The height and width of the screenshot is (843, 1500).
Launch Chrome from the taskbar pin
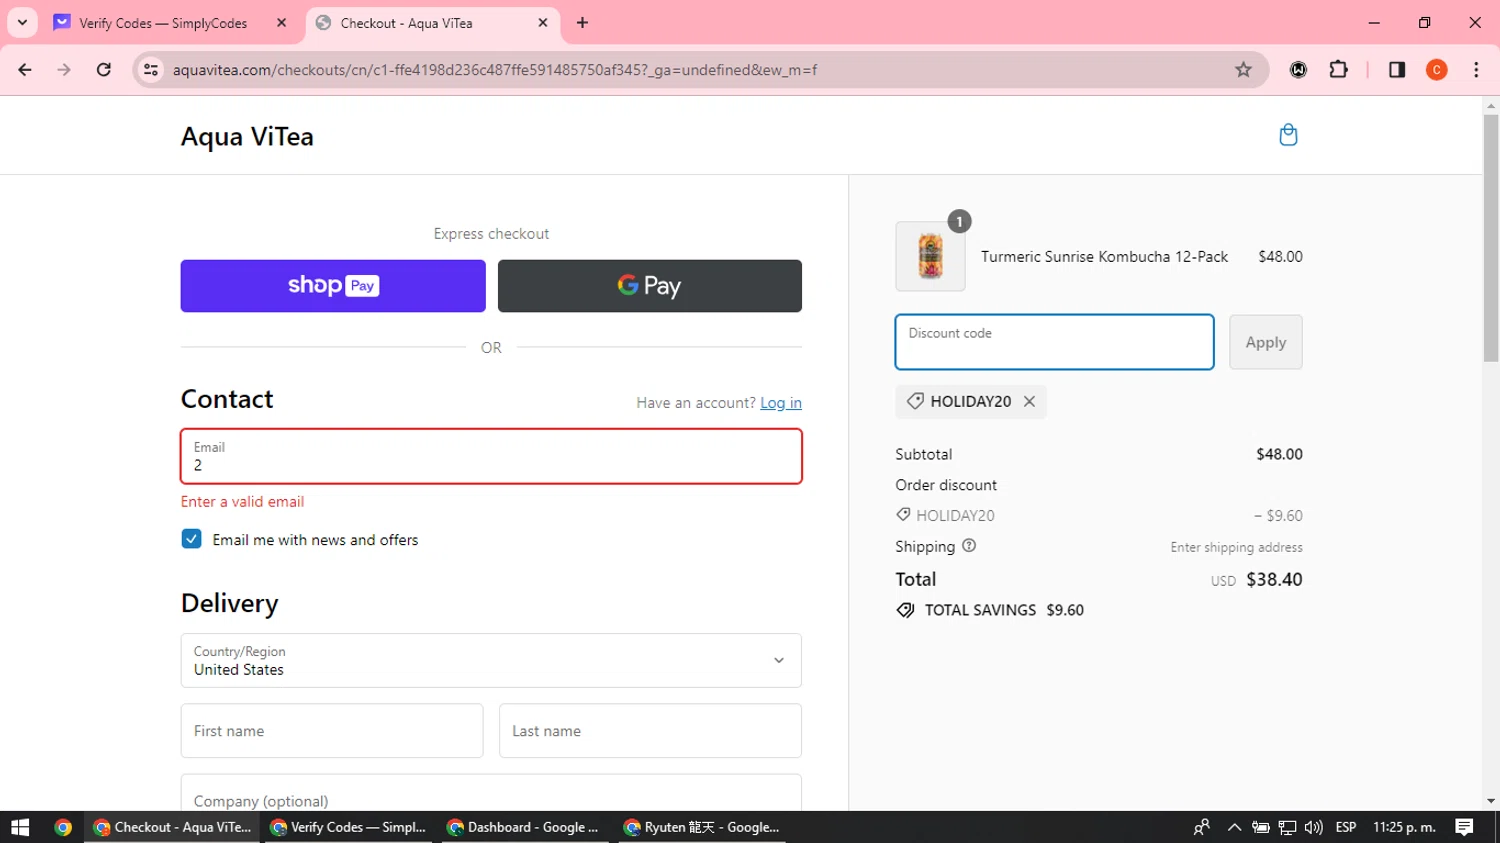click(x=63, y=827)
